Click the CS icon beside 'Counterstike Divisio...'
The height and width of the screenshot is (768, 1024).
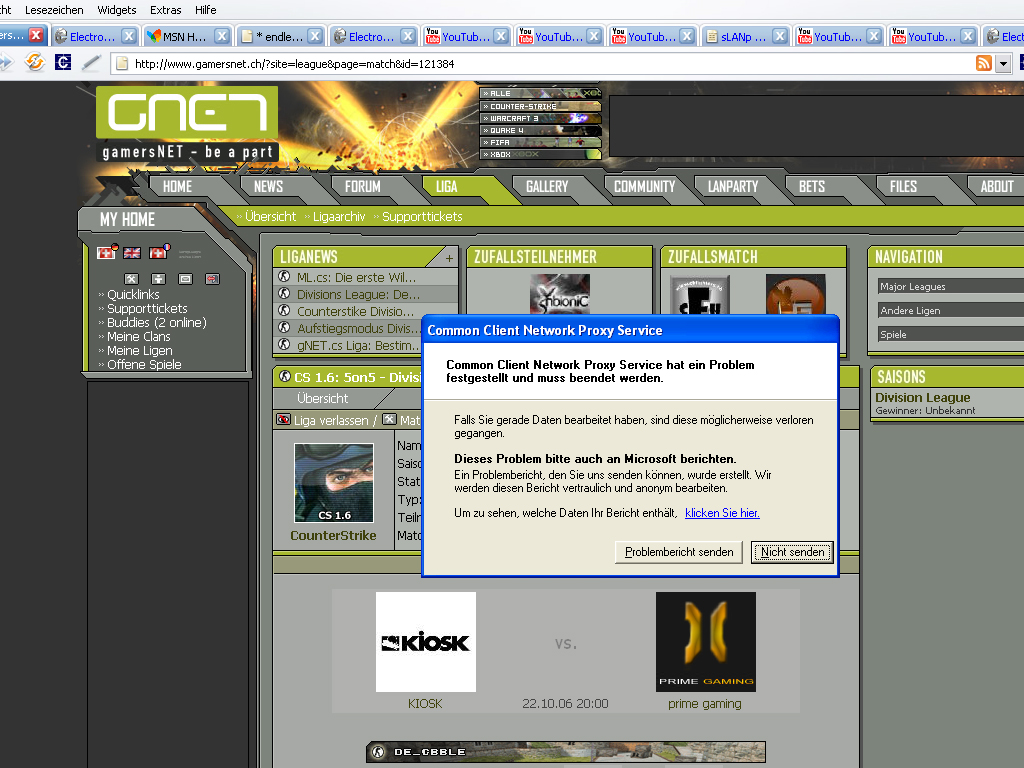pos(284,310)
